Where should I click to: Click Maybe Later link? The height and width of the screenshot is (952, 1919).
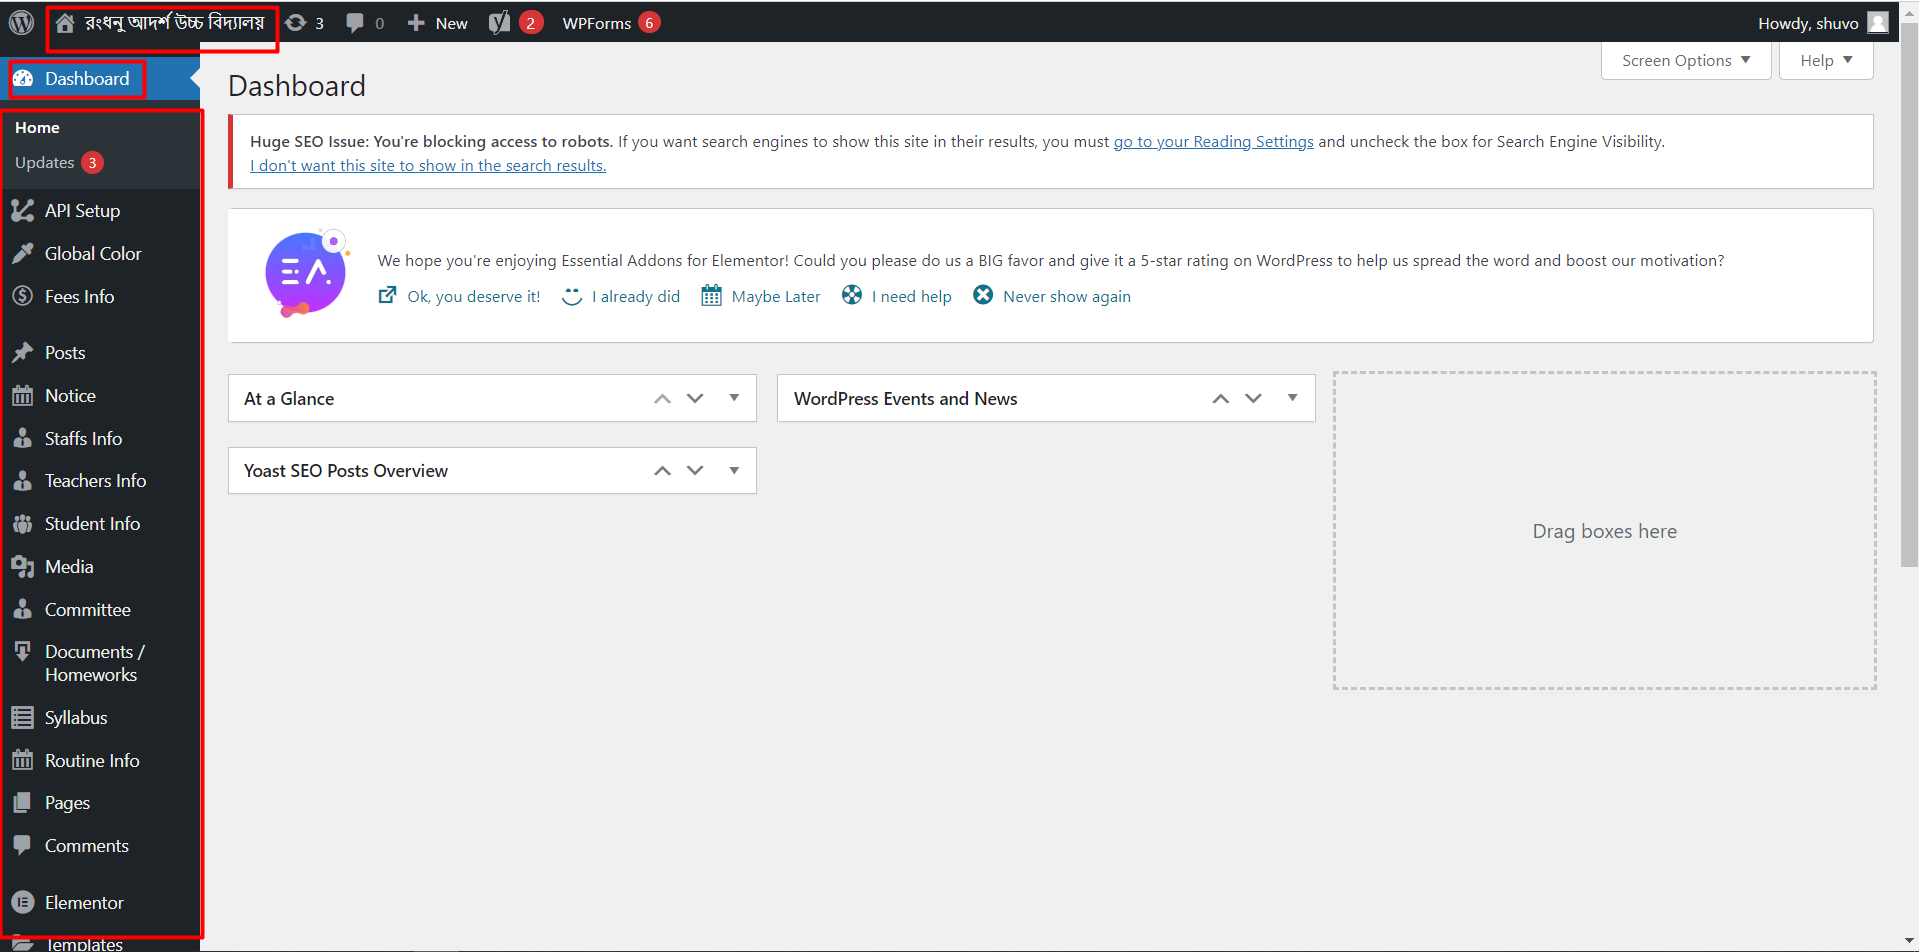776,296
